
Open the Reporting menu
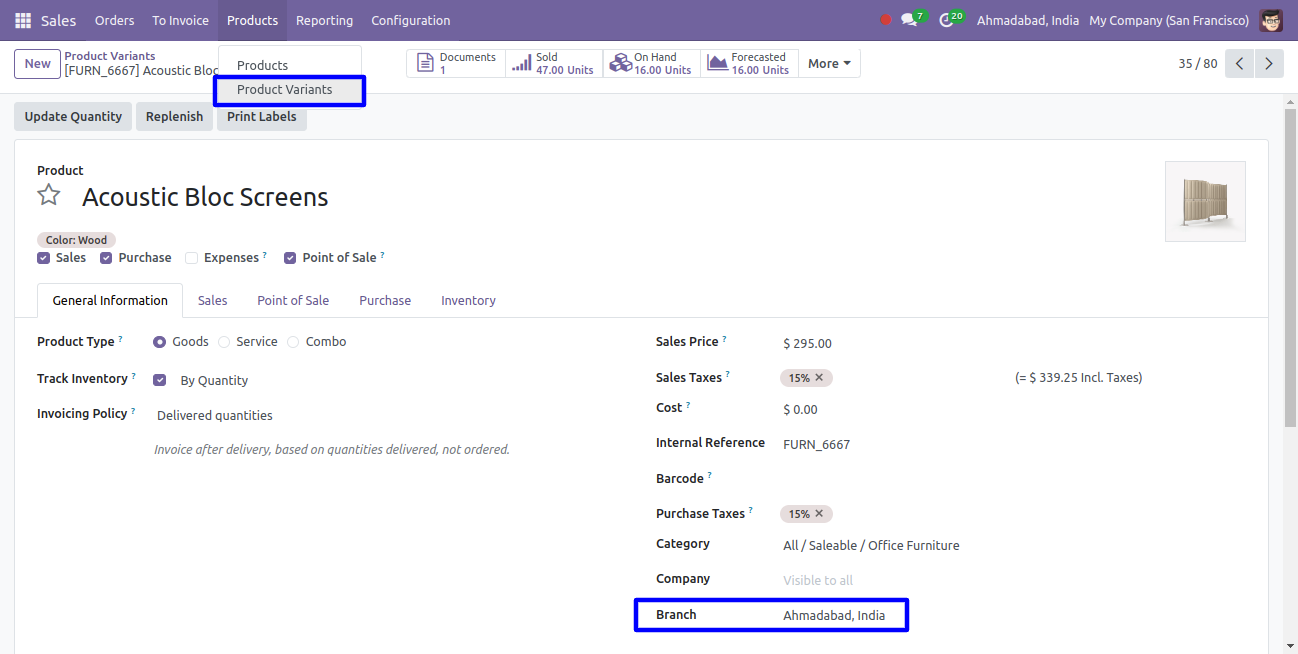(324, 20)
